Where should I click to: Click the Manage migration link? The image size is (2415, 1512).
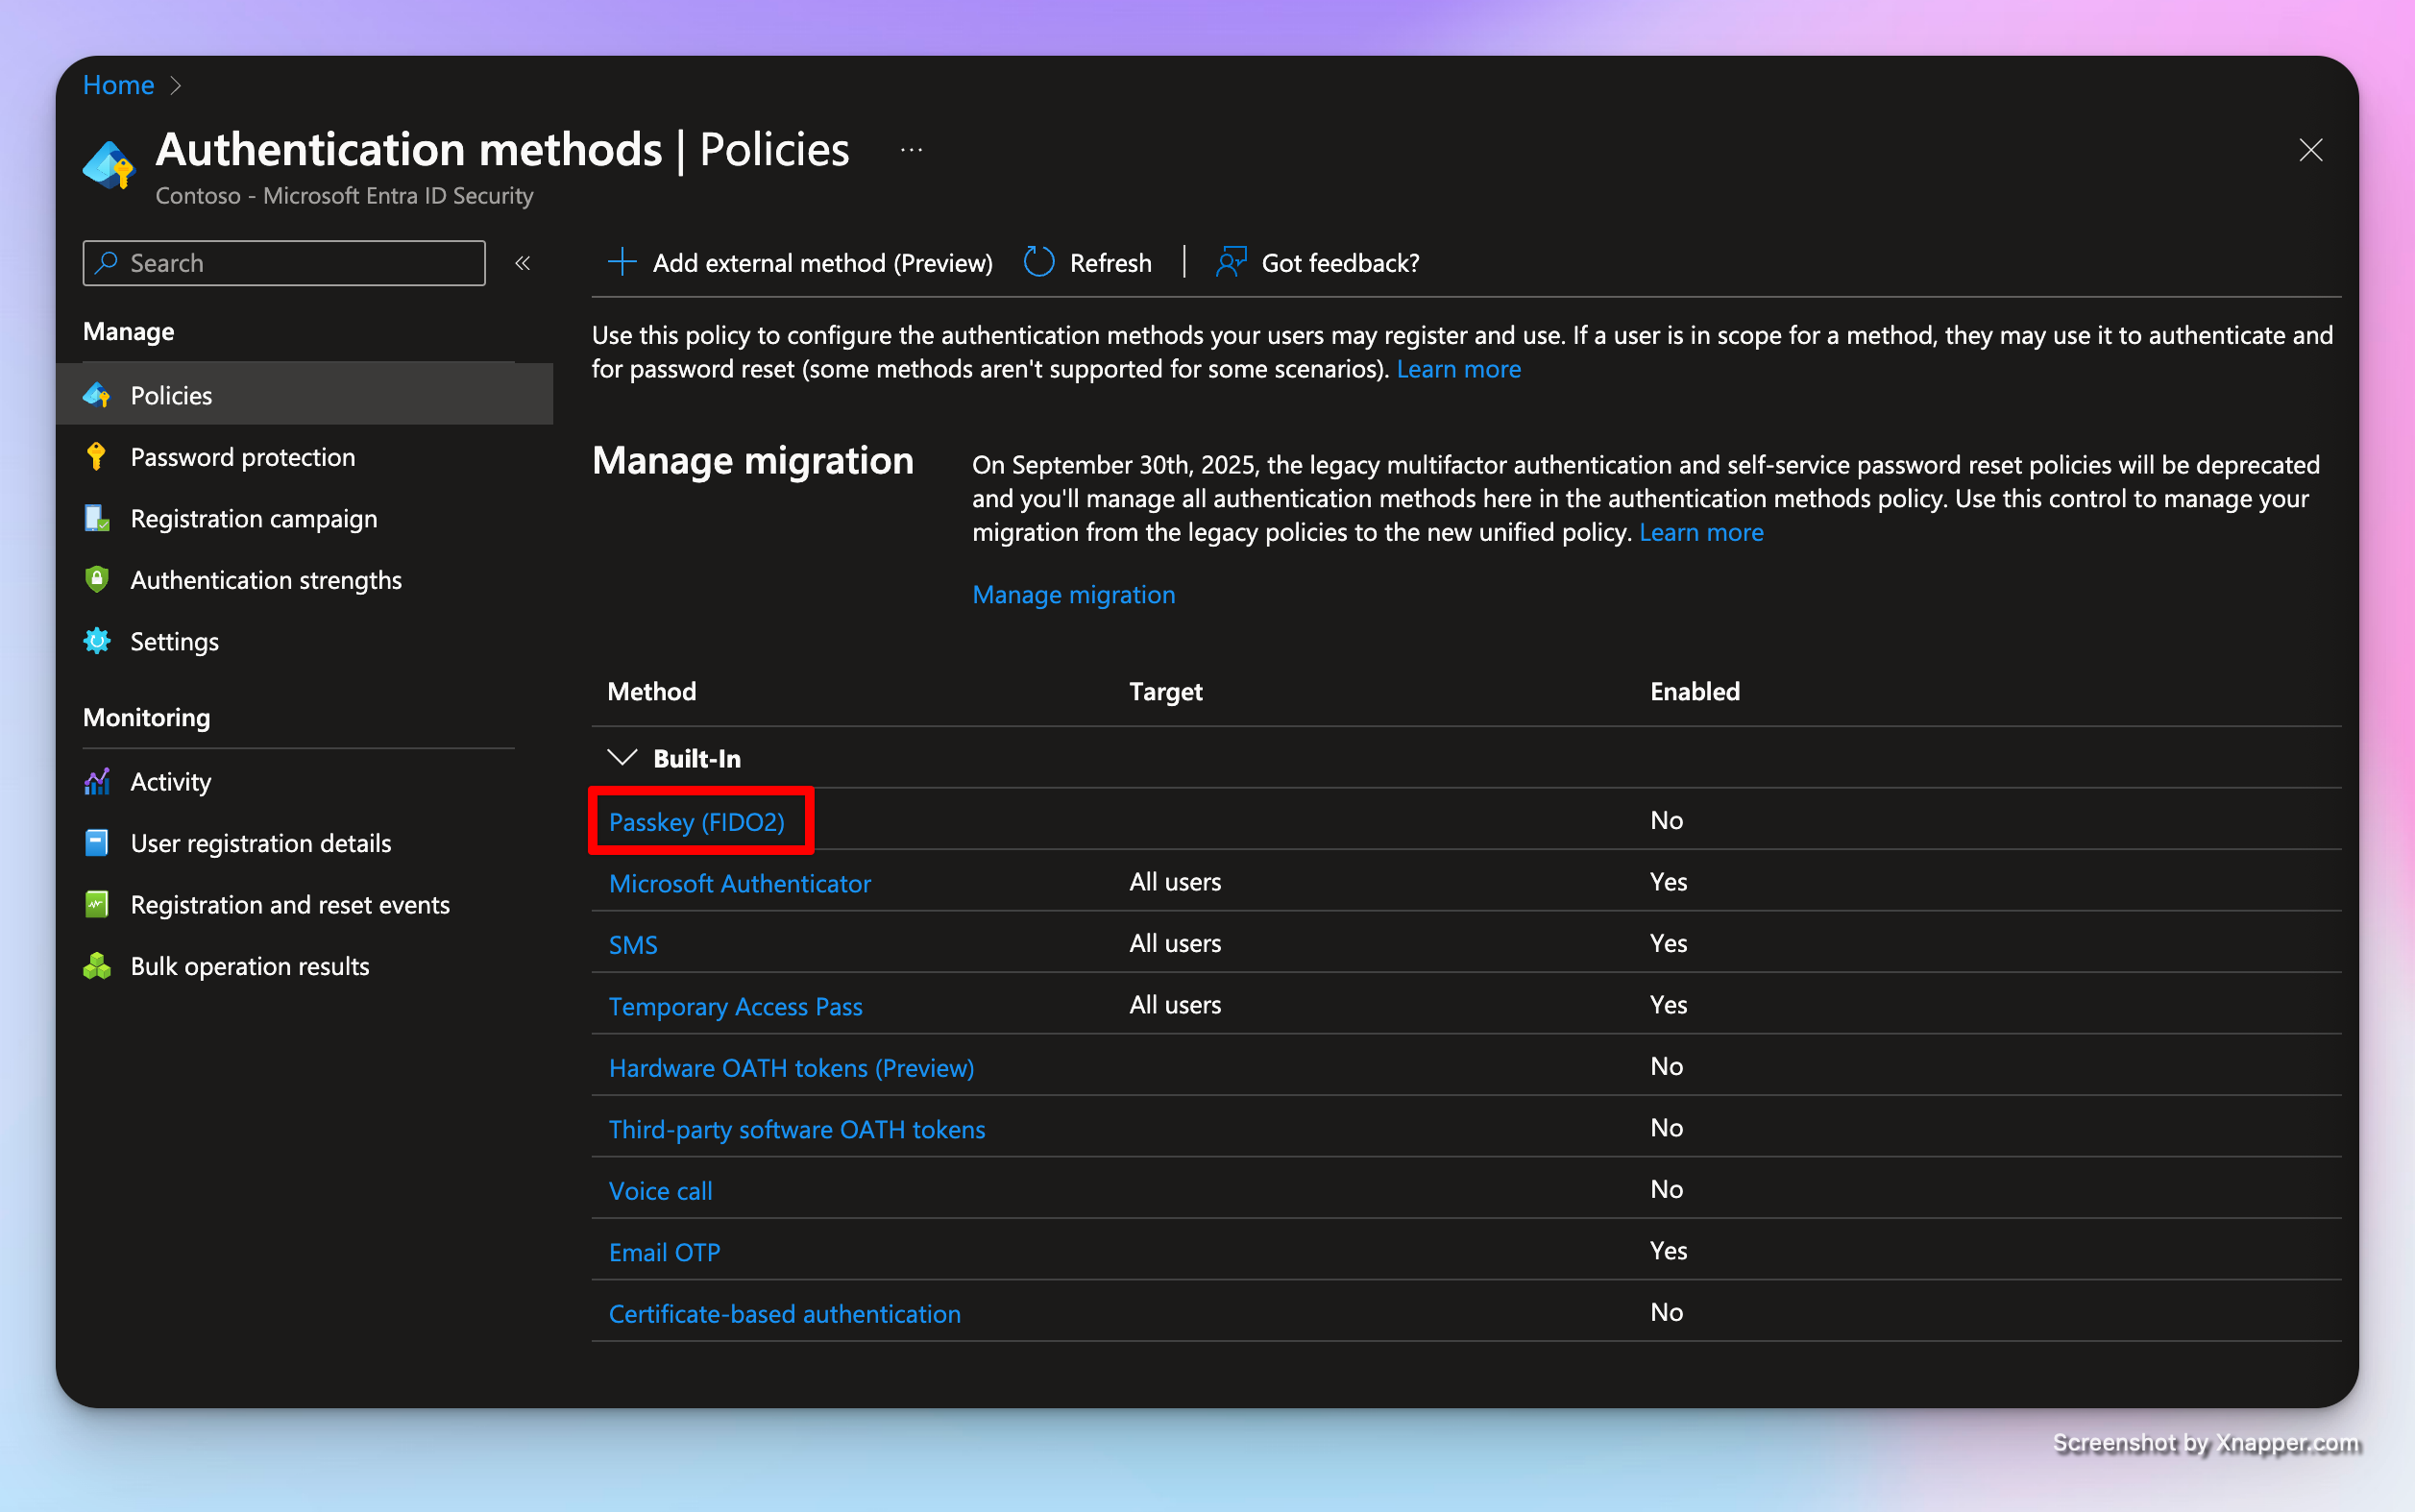(1073, 595)
